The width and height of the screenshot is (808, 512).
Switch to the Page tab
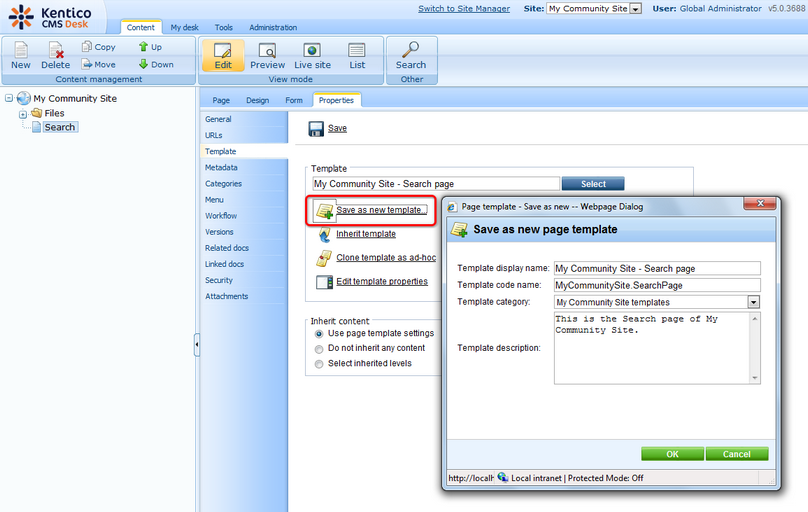tap(221, 100)
